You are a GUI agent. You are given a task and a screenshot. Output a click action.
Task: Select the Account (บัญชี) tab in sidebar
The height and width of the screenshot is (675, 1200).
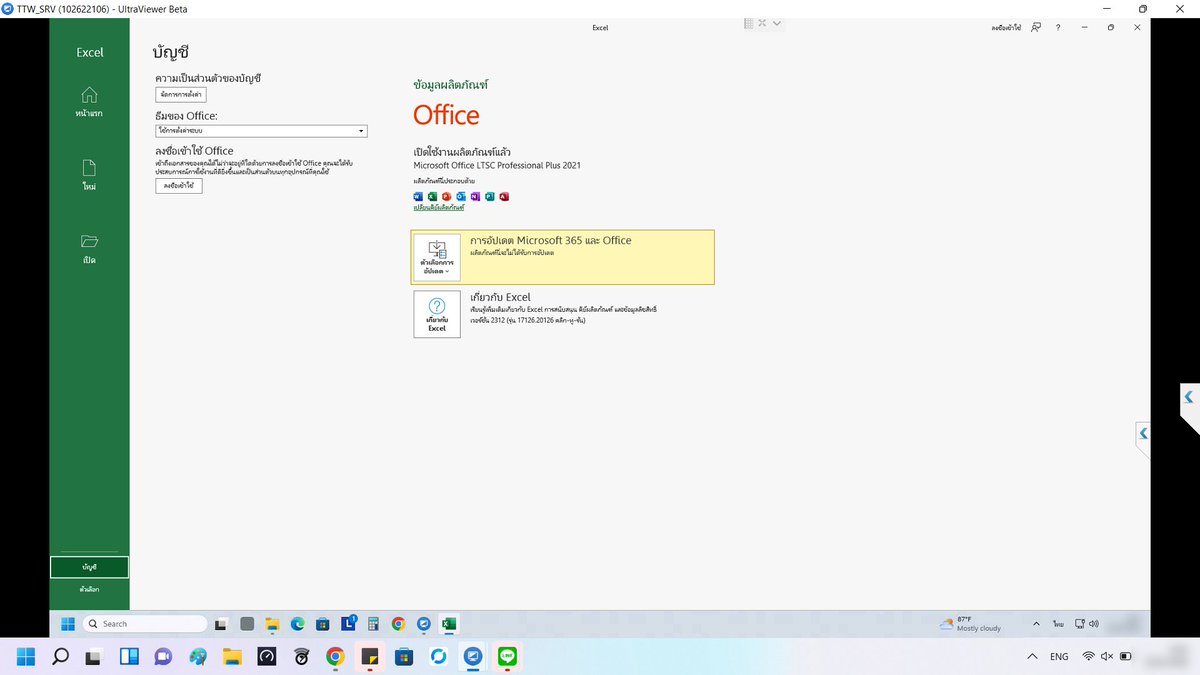point(89,567)
